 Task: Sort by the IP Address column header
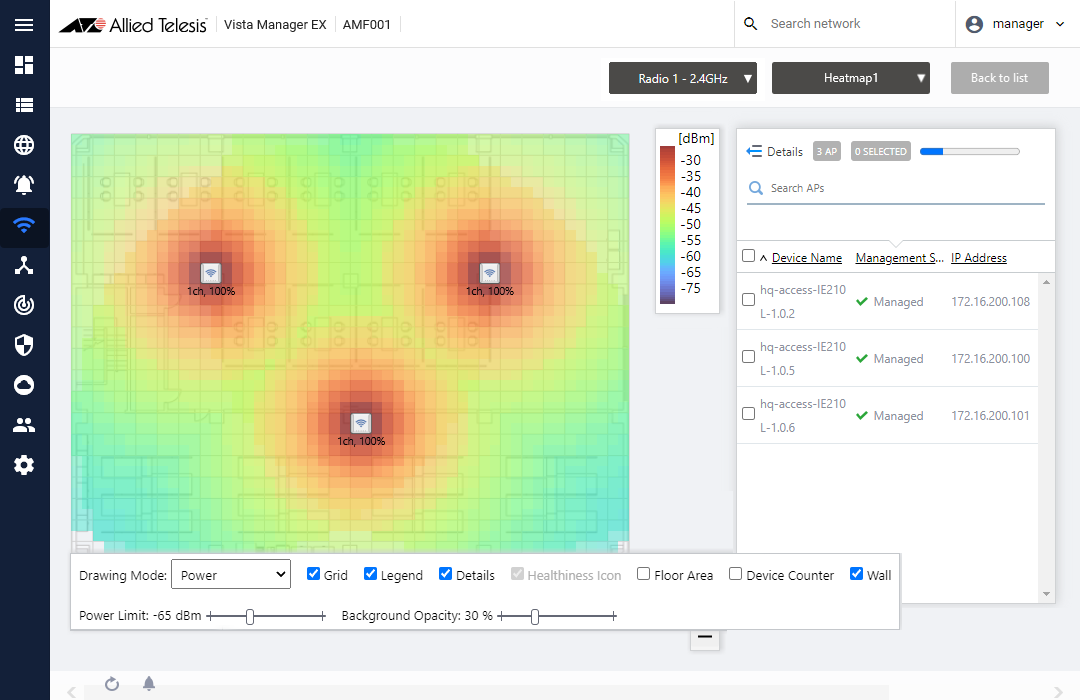point(978,258)
